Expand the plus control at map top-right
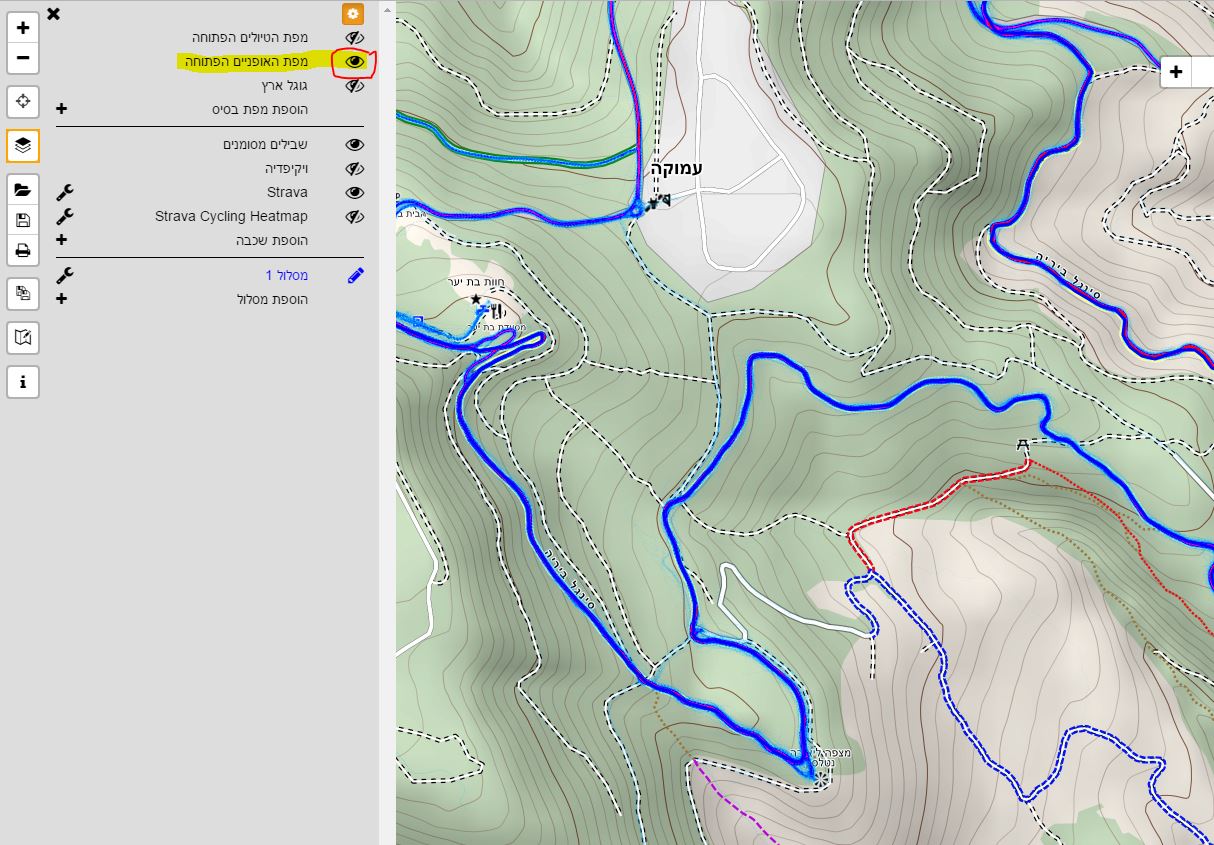1214x845 pixels. pyautogui.click(x=1176, y=72)
